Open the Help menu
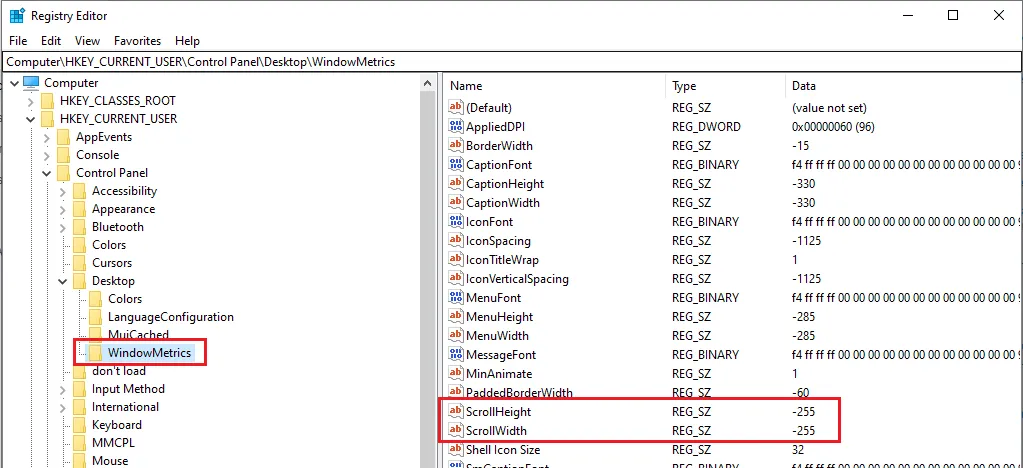Image resolution: width=1023 pixels, height=468 pixels. point(187,40)
